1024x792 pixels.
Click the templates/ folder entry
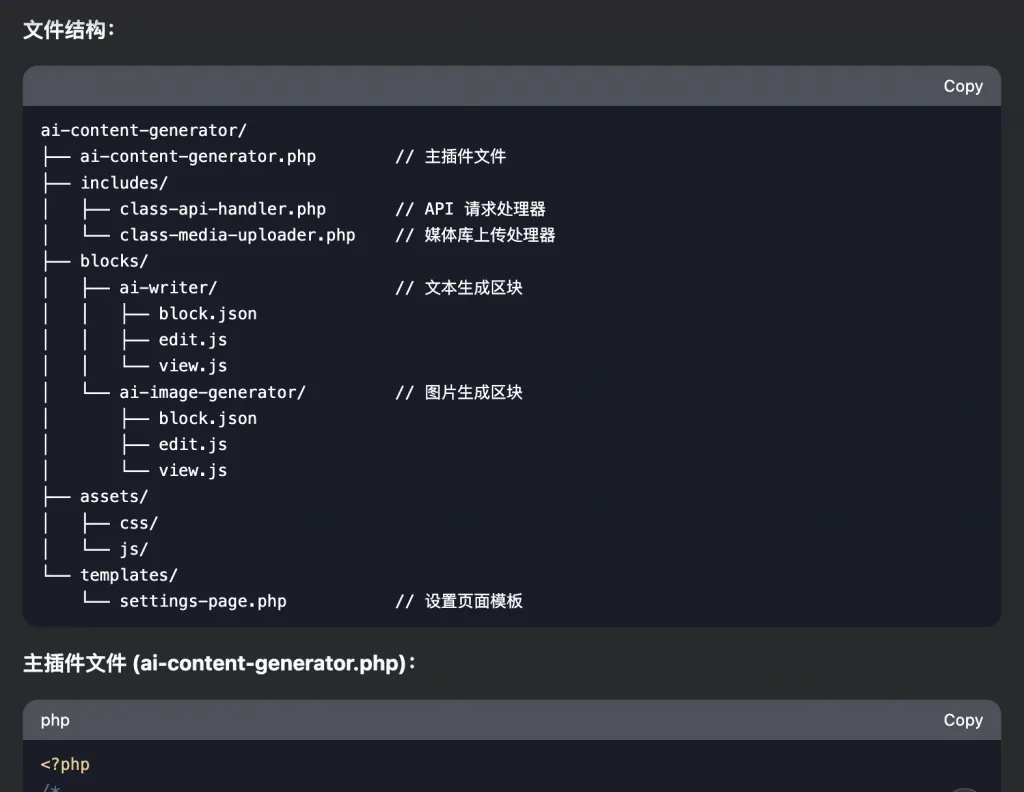[x=129, y=575]
